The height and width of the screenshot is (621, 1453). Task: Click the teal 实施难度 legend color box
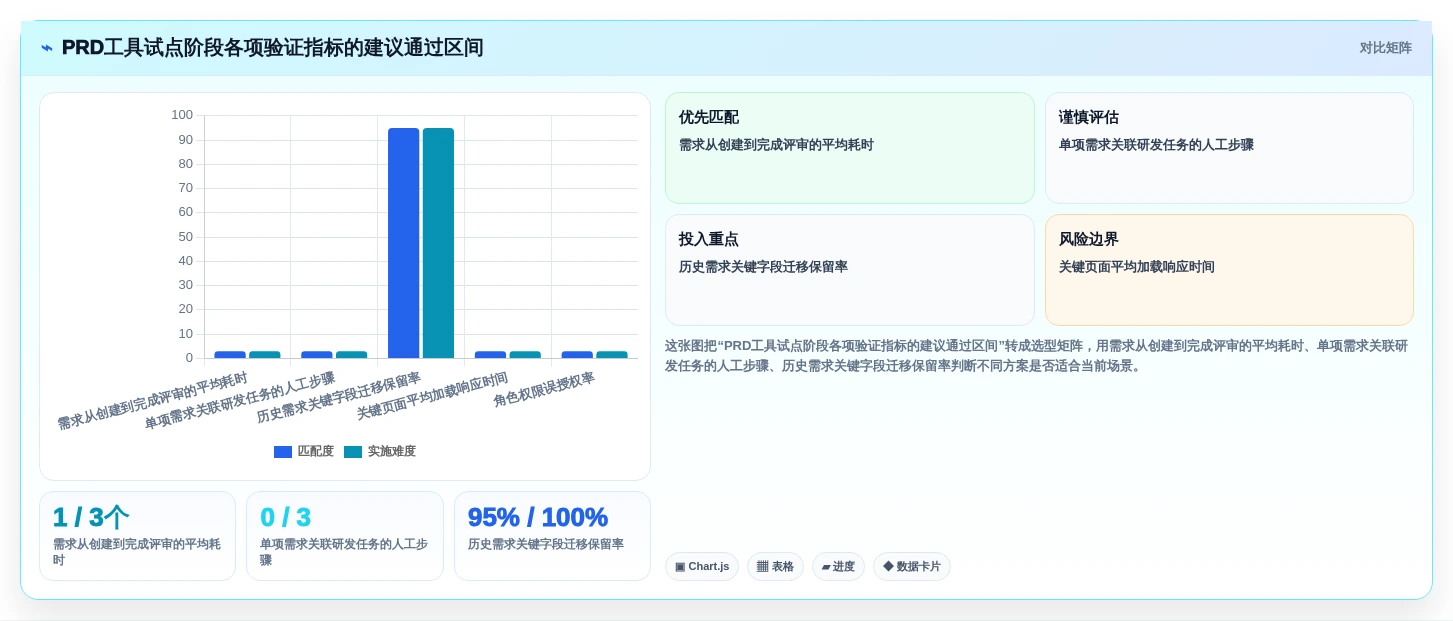coord(353,452)
